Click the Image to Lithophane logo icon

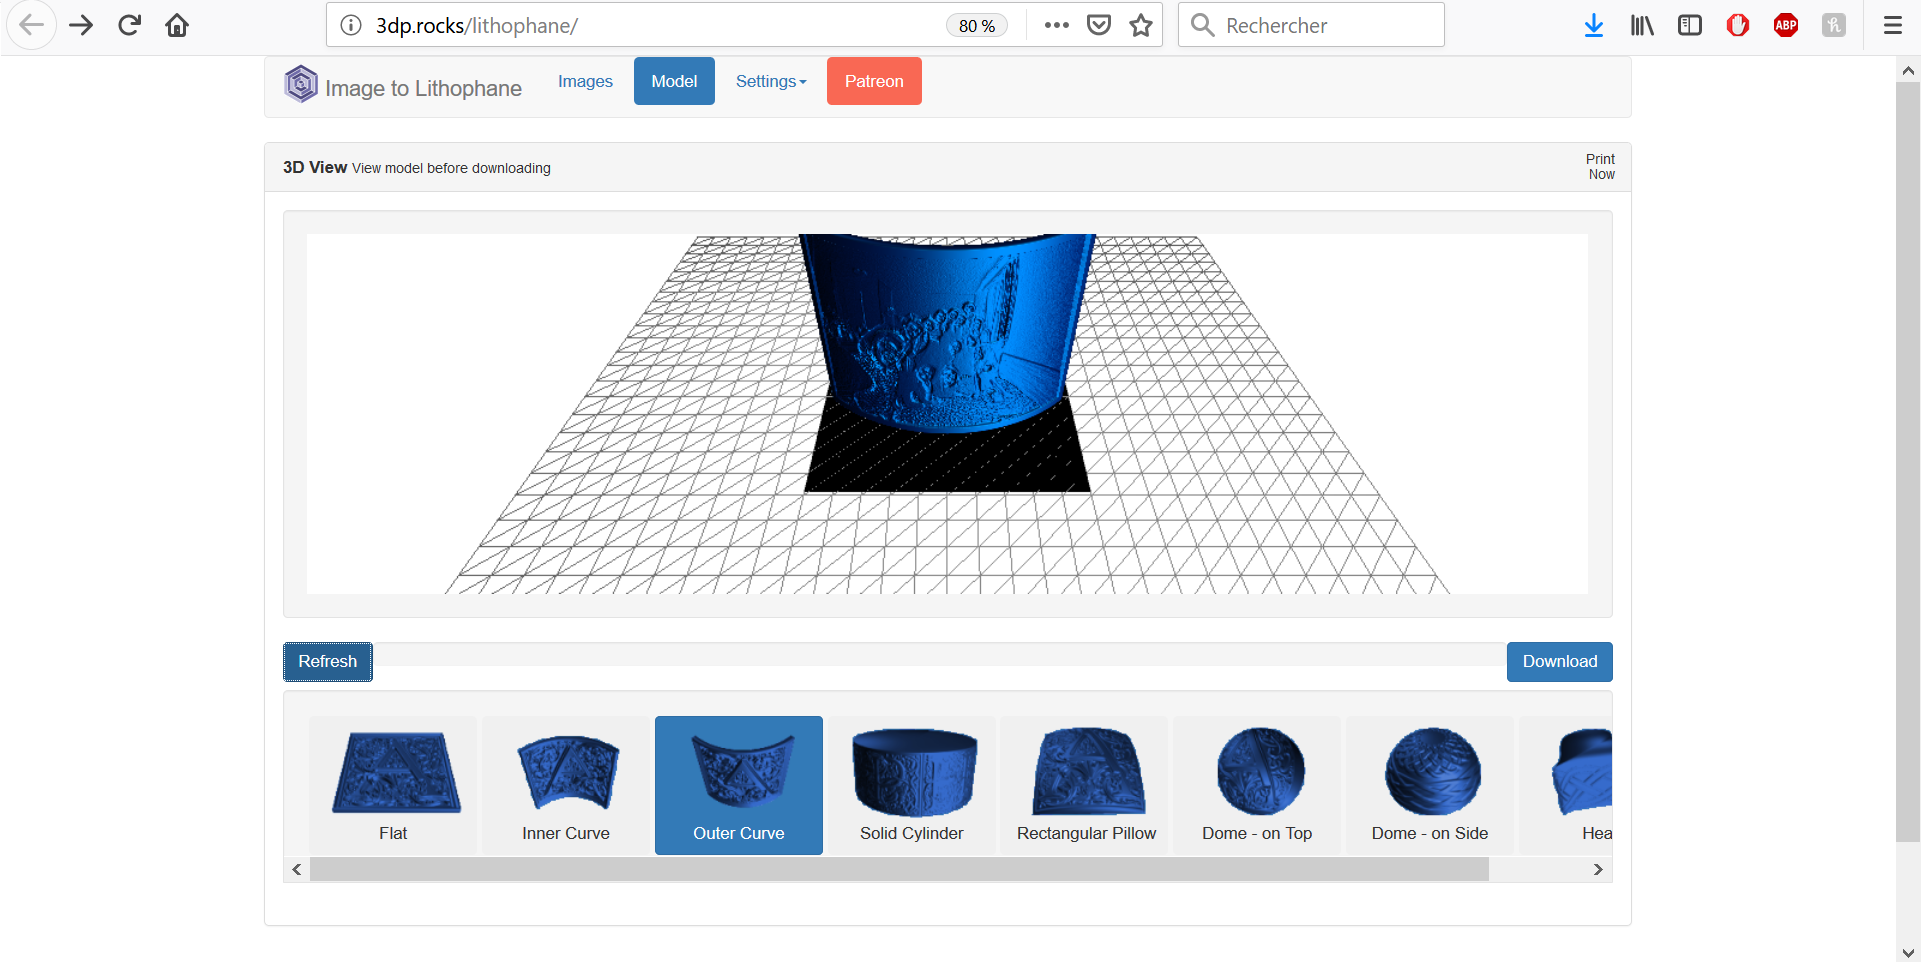coord(301,84)
